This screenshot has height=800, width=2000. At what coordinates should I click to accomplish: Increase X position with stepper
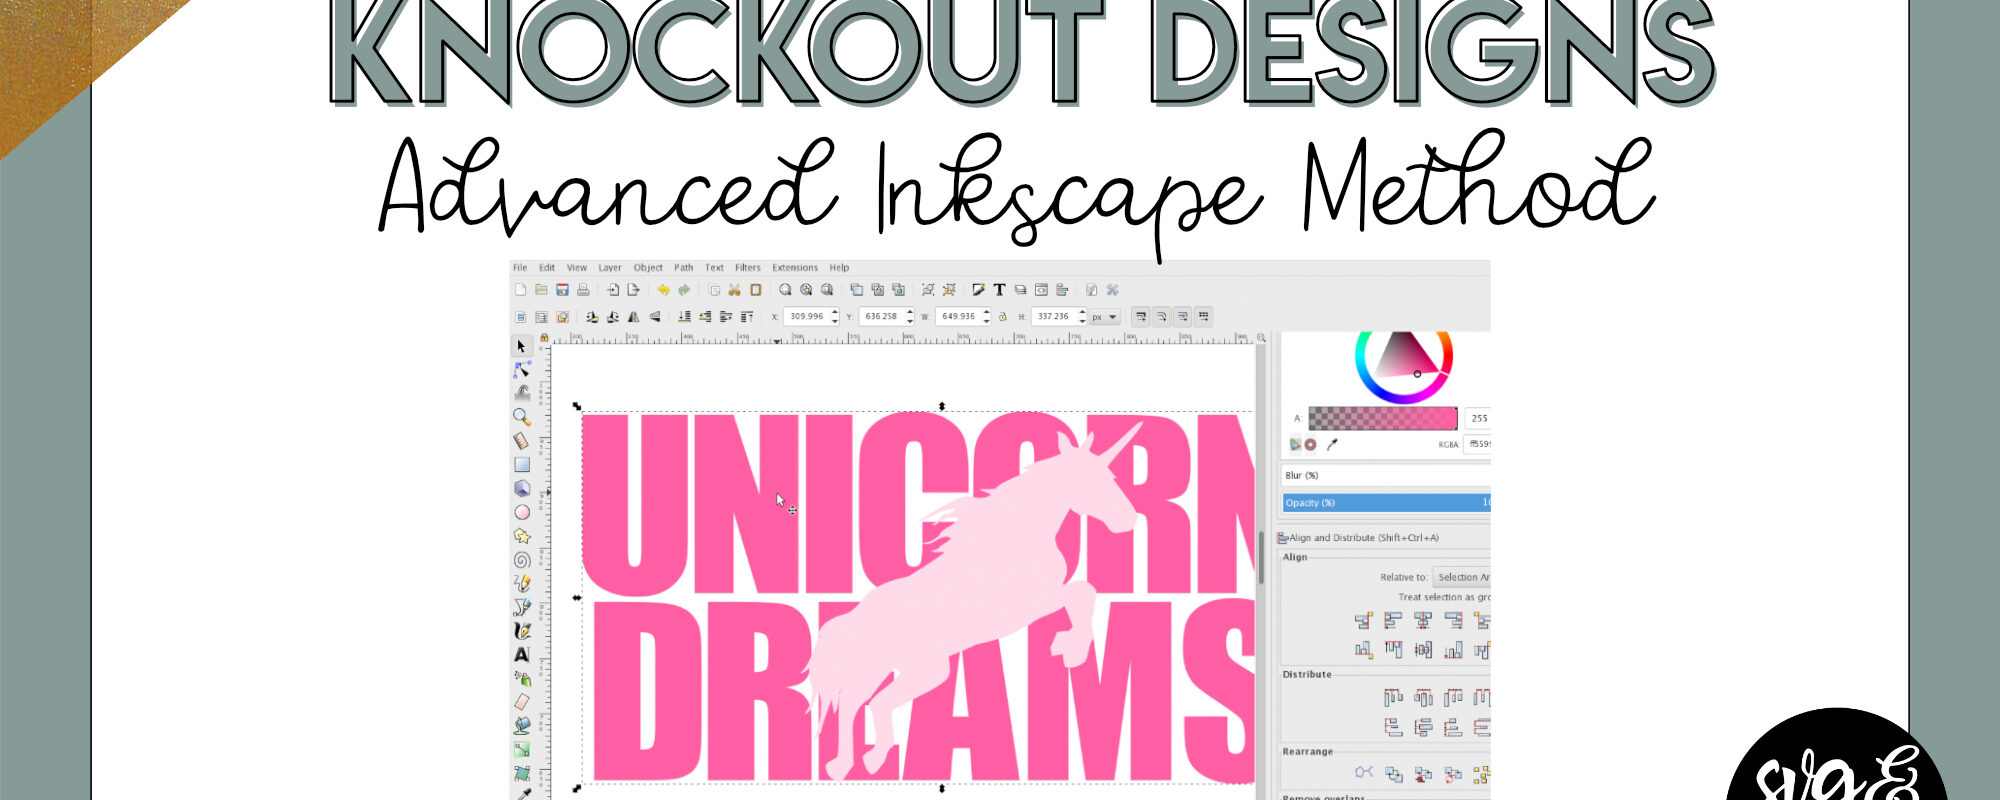(834, 312)
